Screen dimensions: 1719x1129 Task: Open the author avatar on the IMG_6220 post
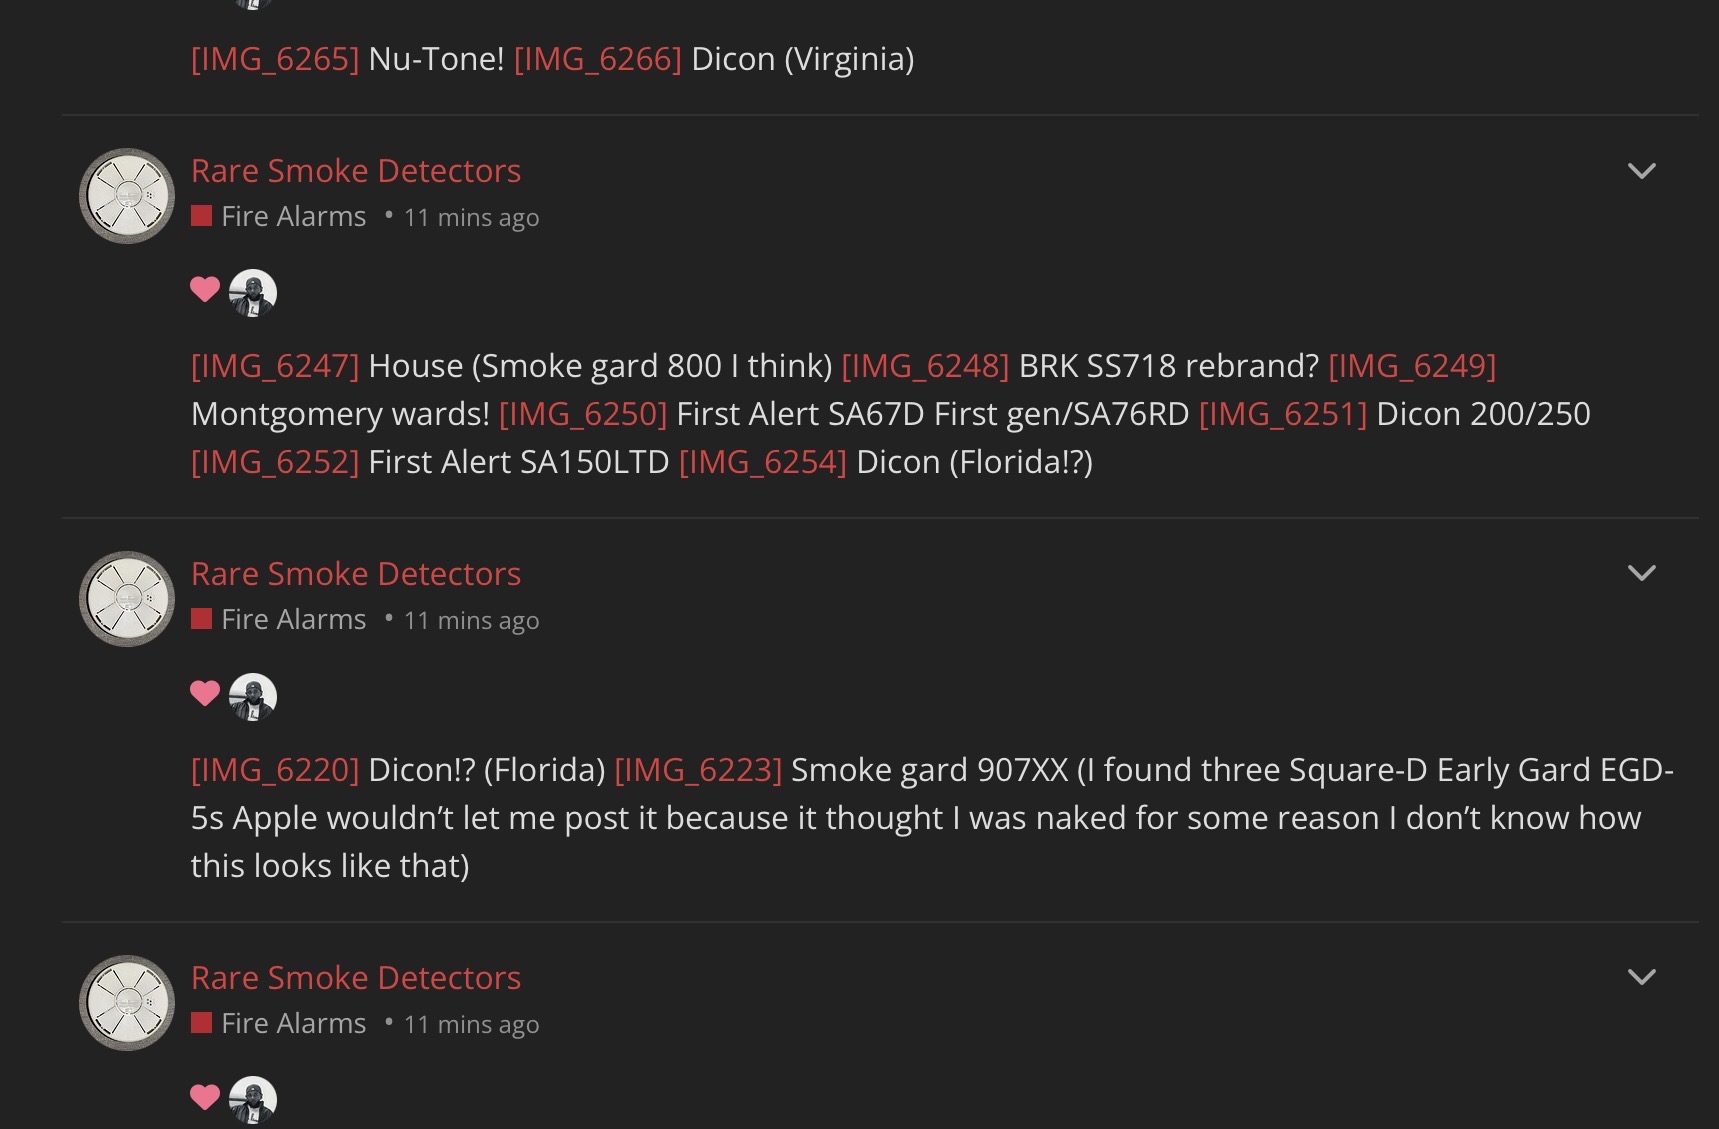click(x=127, y=599)
